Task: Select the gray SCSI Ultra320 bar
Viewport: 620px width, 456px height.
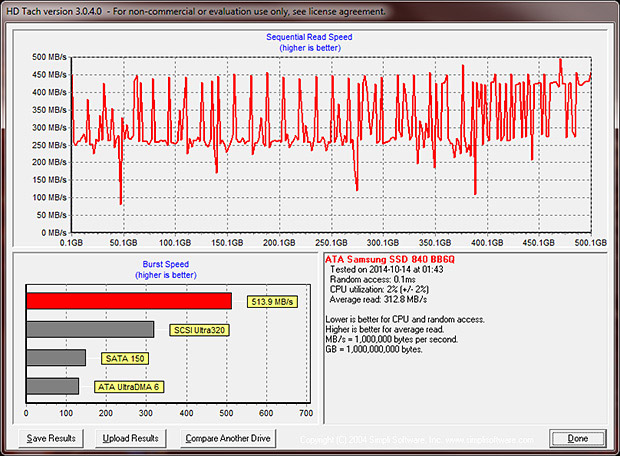Action: click(x=90, y=329)
